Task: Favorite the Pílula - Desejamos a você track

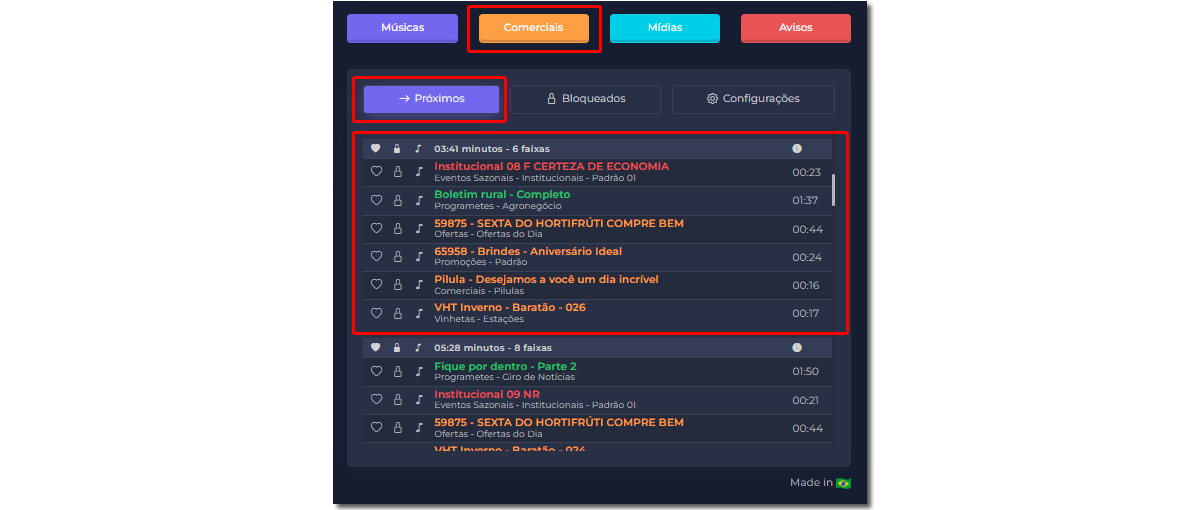Action: click(376, 285)
